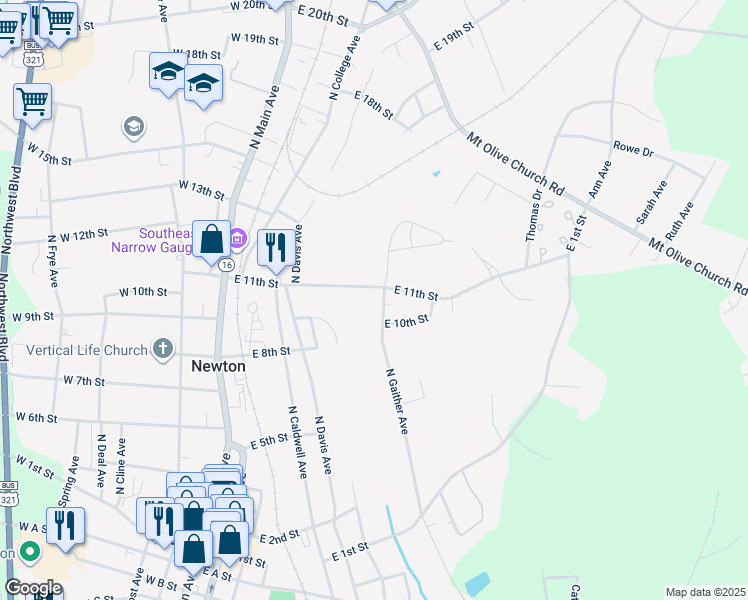Click the Spring Ave label

pyautogui.click(x=69, y=481)
